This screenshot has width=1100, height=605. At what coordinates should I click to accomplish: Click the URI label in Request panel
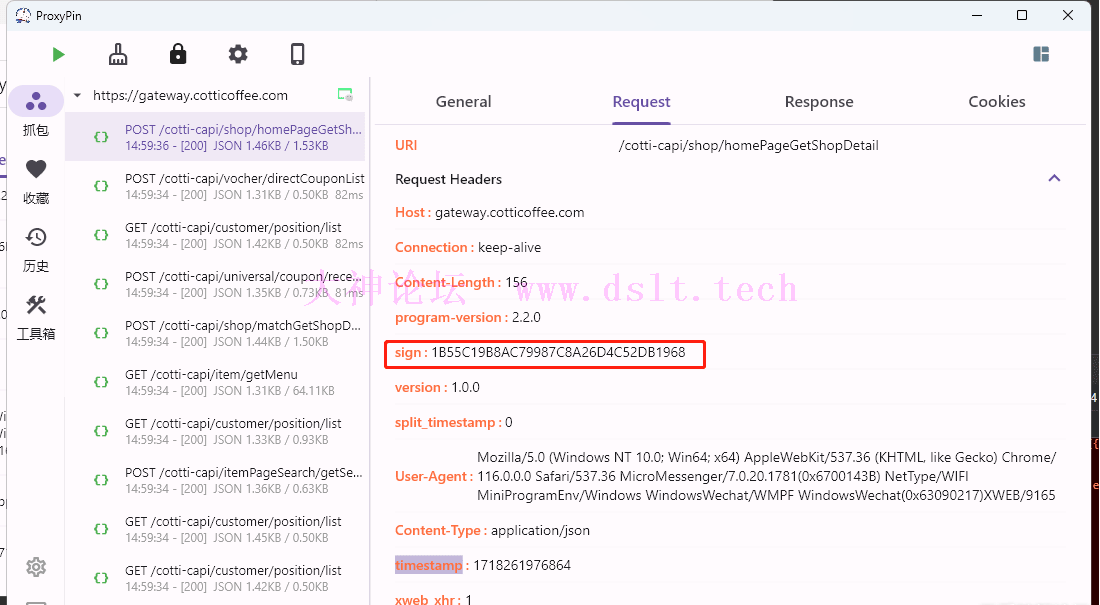pos(406,145)
